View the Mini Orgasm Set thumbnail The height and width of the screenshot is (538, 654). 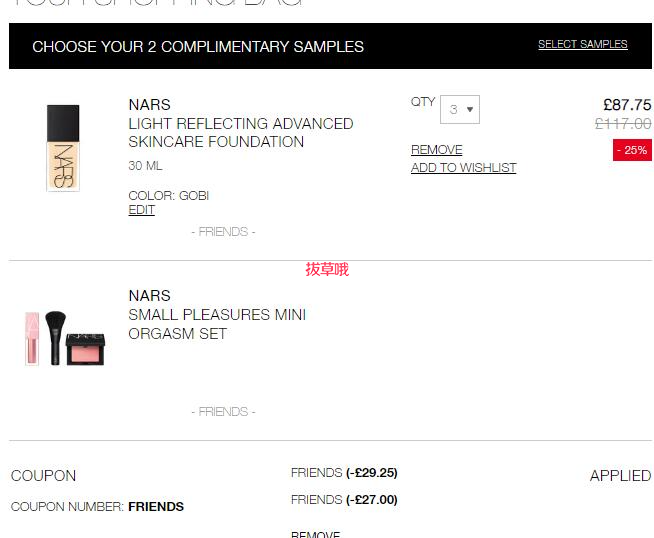pos(65,338)
